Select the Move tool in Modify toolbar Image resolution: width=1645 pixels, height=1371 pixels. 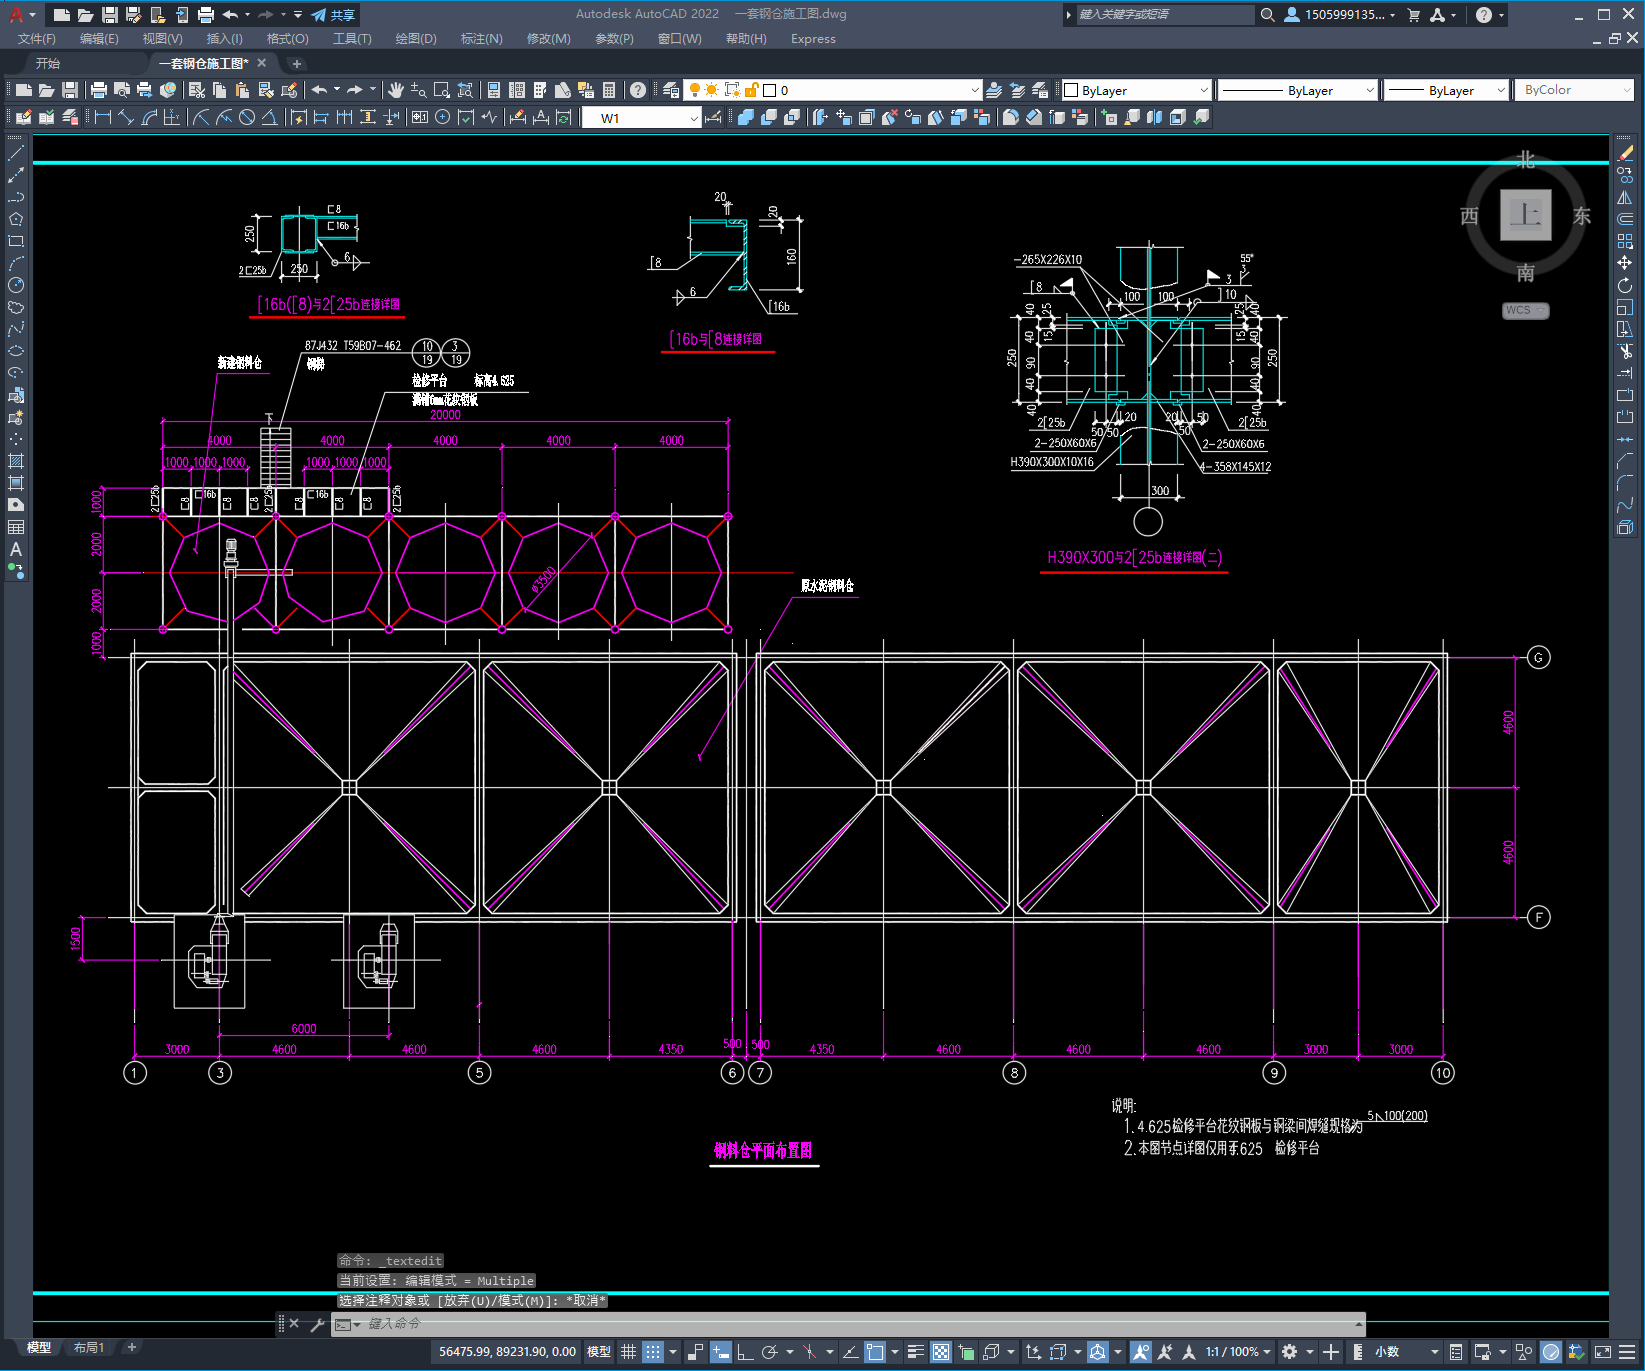(x=1625, y=263)
